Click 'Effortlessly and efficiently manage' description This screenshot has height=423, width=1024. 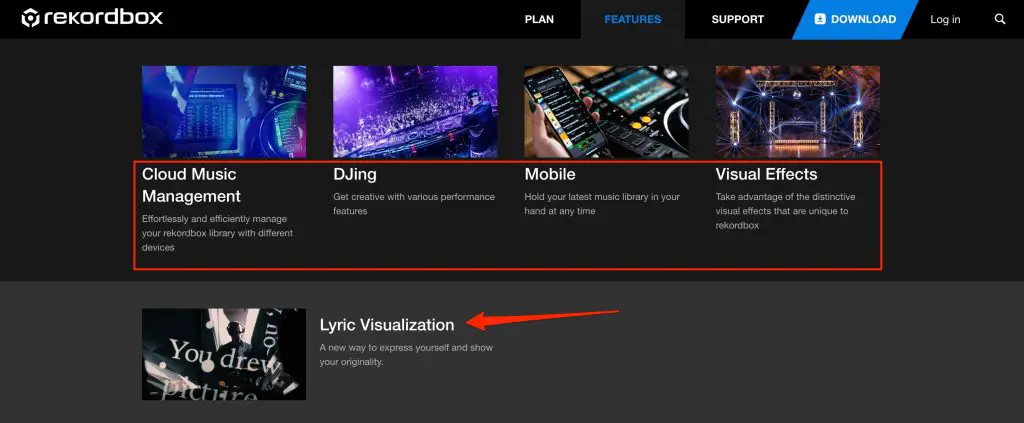[217, 233]
